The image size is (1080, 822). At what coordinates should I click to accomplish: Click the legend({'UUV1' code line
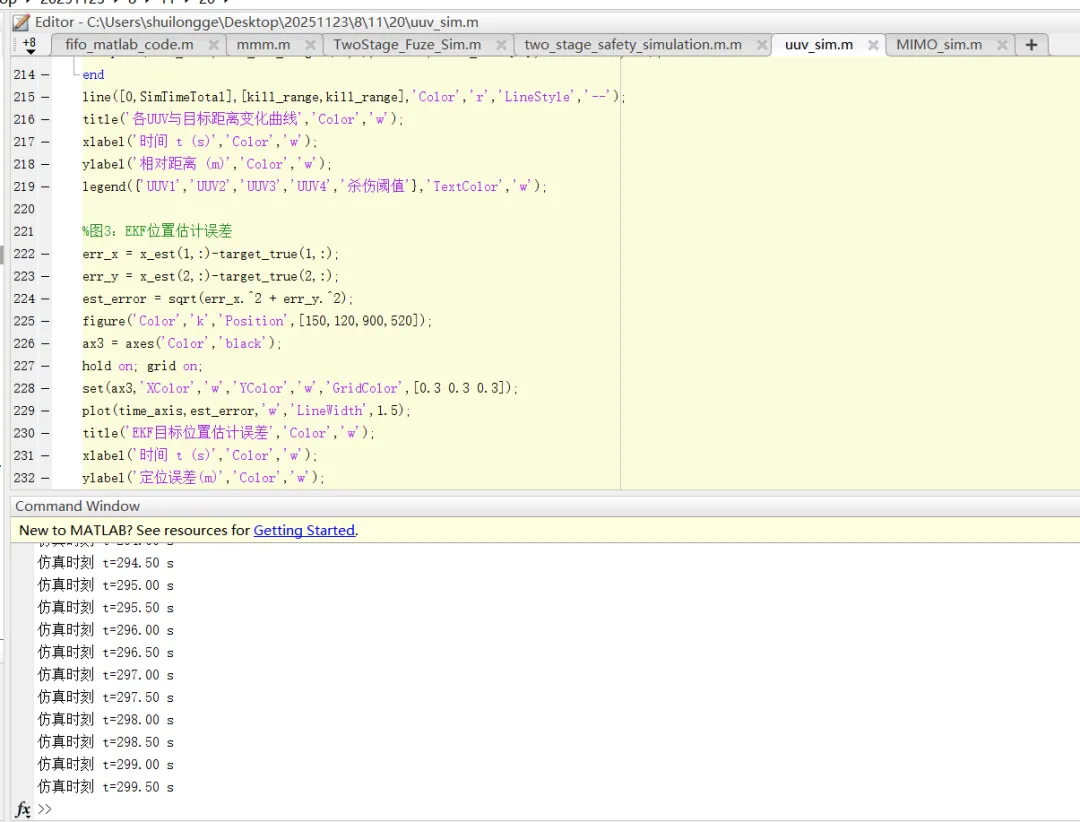pyautogui.click(x=314, y=187)
